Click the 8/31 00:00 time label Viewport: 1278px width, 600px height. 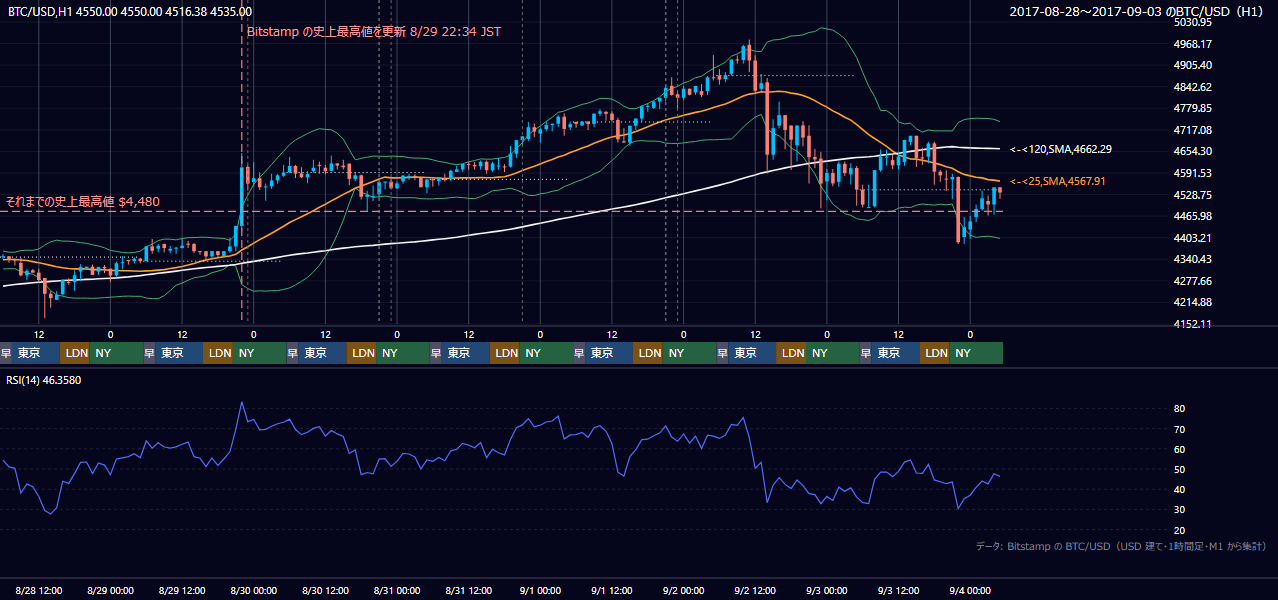[x=398, y=590]
